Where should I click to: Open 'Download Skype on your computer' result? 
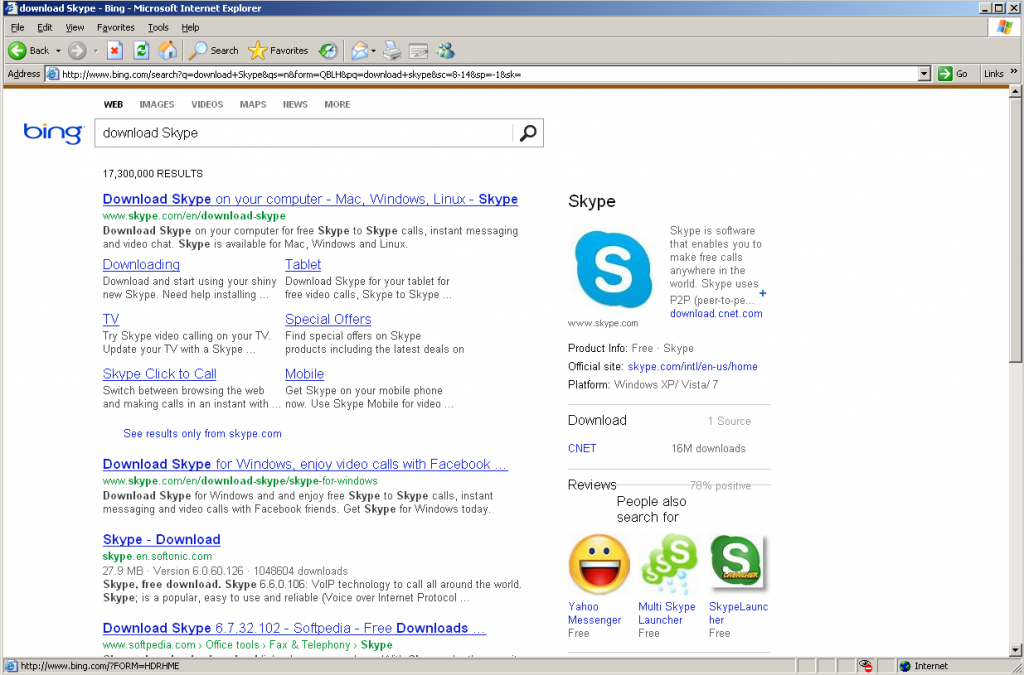tap(310, 199)
